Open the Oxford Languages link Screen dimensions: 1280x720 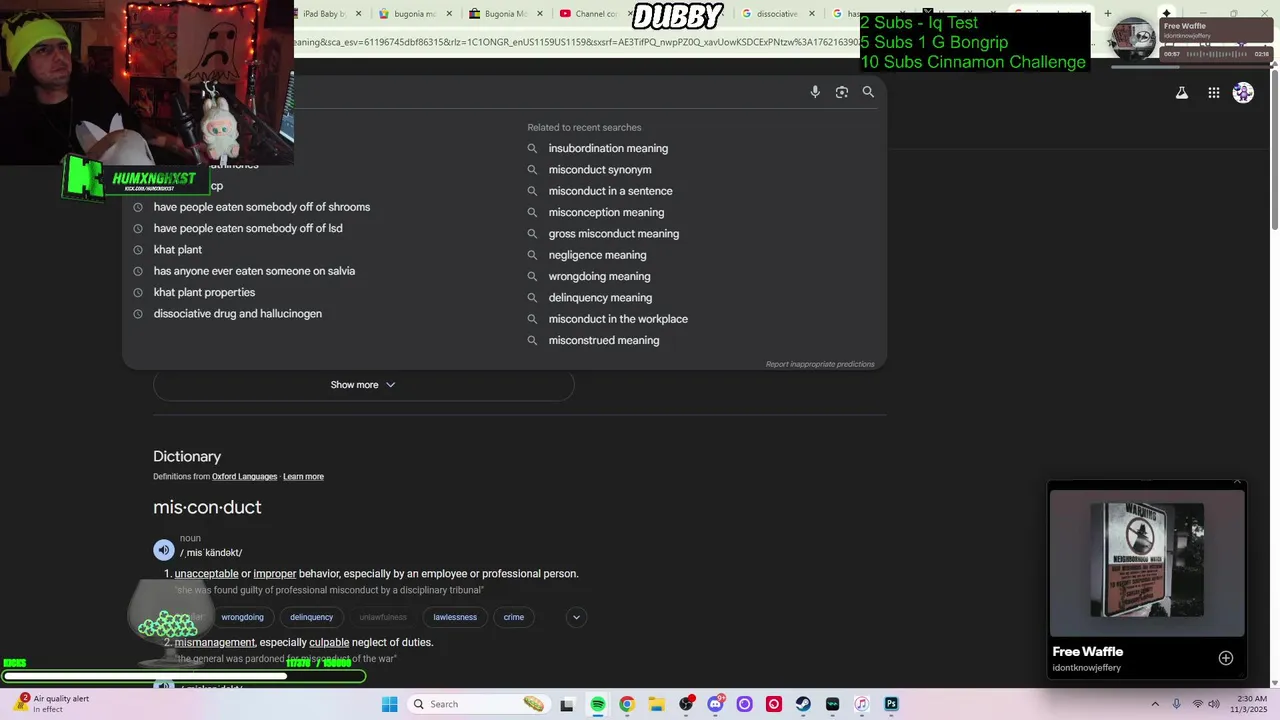click(244, 477)
